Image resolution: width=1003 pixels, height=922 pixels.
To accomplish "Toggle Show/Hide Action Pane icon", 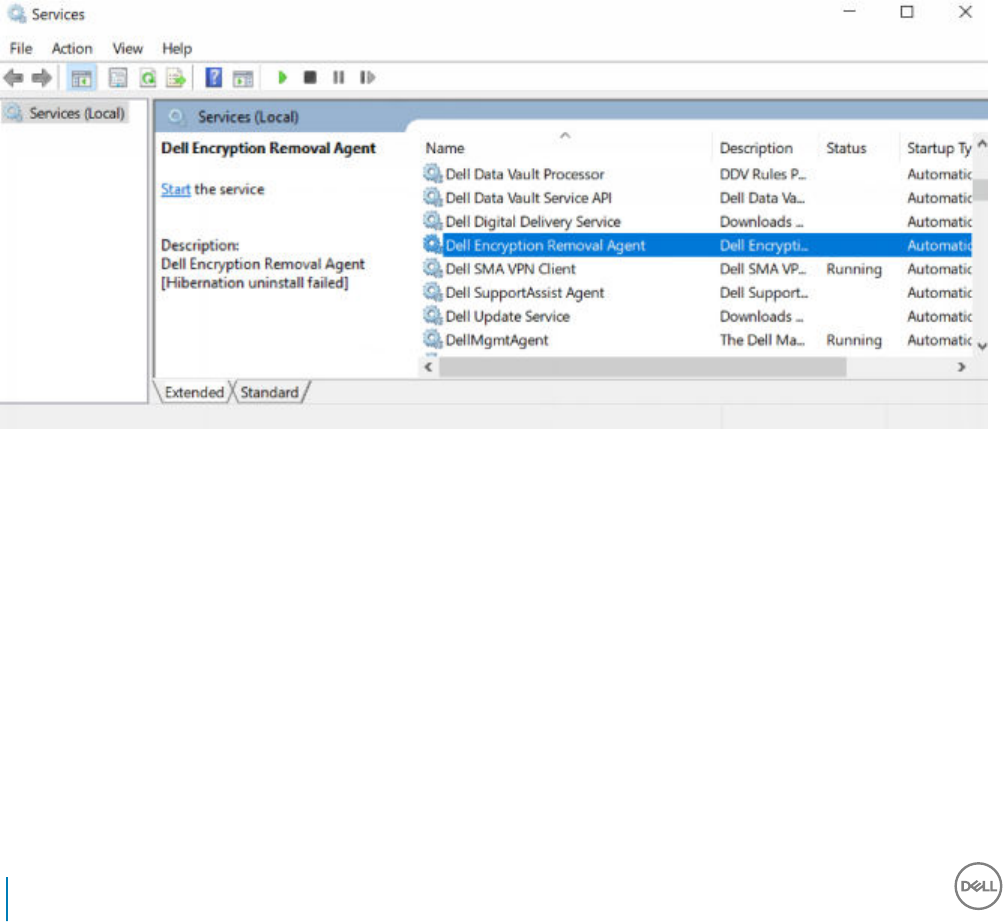I will click(243, 78).
